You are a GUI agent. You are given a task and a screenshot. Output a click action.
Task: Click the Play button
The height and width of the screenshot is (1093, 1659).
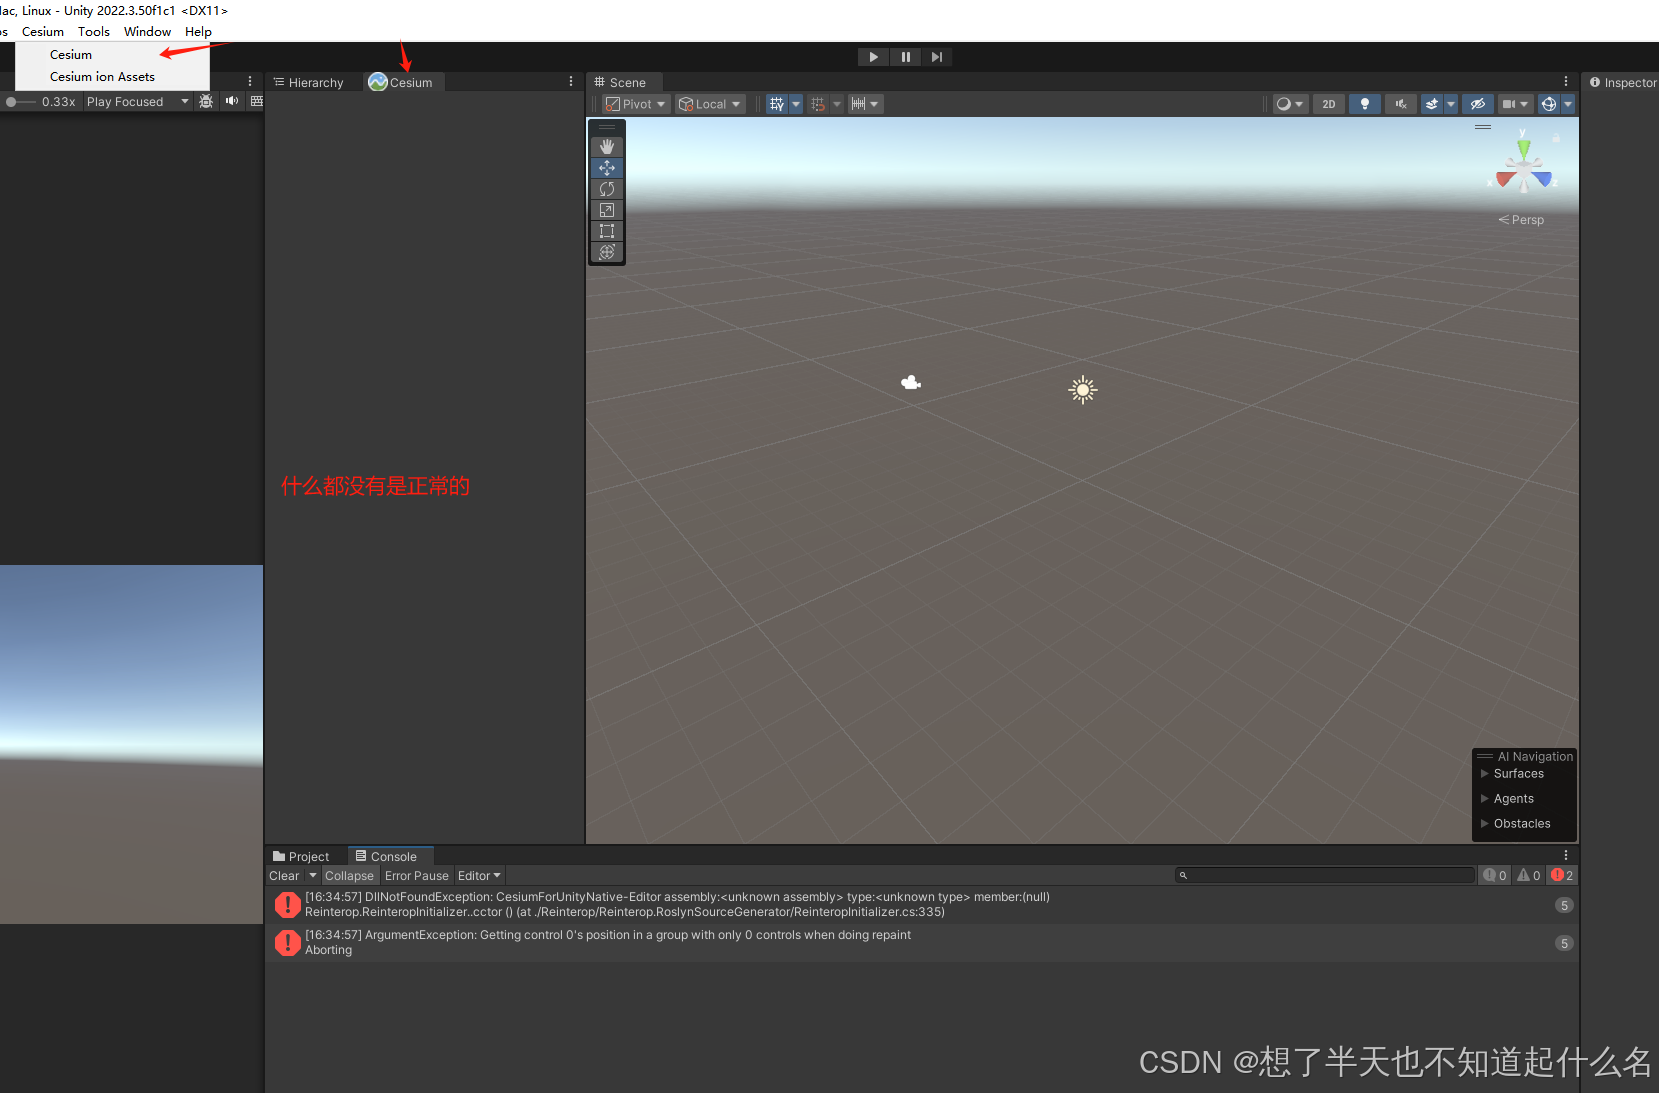click(x=873, y=57)
